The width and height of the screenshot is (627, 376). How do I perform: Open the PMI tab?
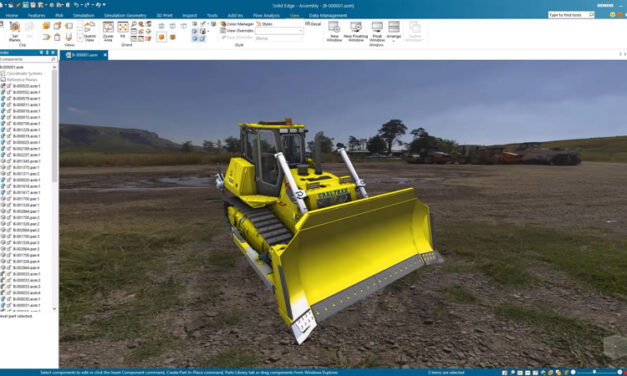click(x=59, y=15)
